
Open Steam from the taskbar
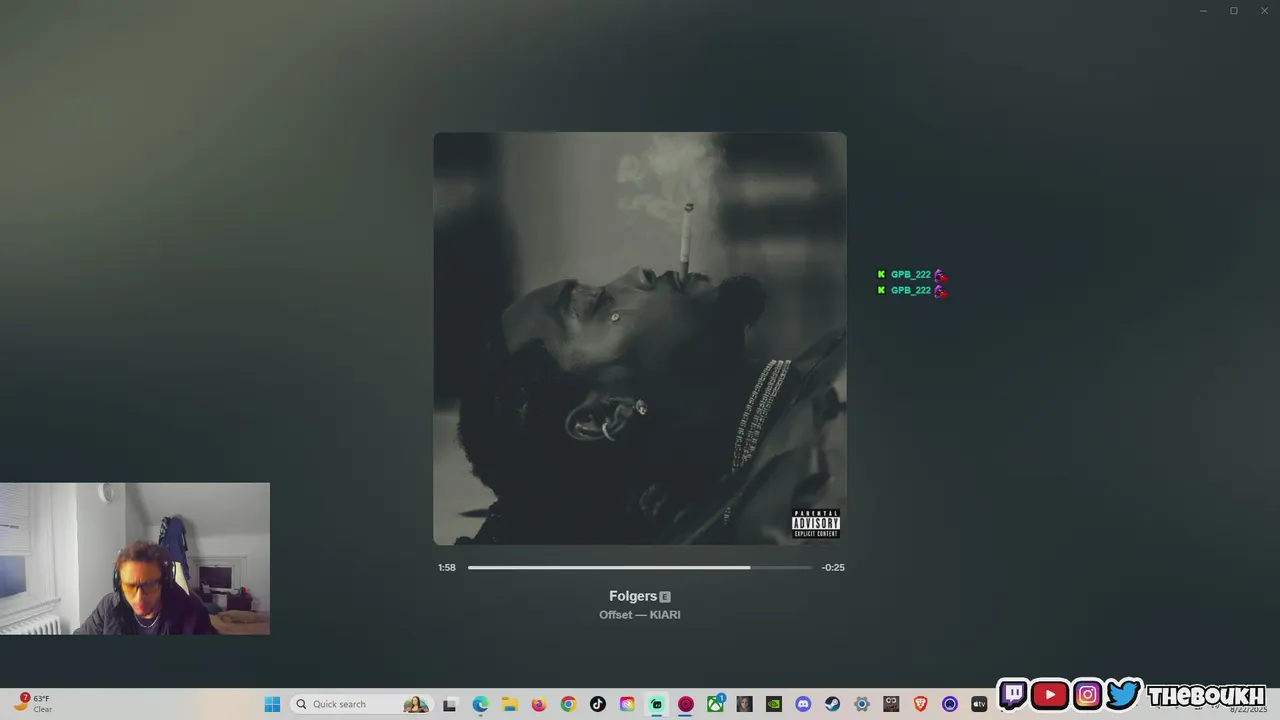[833, 704]
